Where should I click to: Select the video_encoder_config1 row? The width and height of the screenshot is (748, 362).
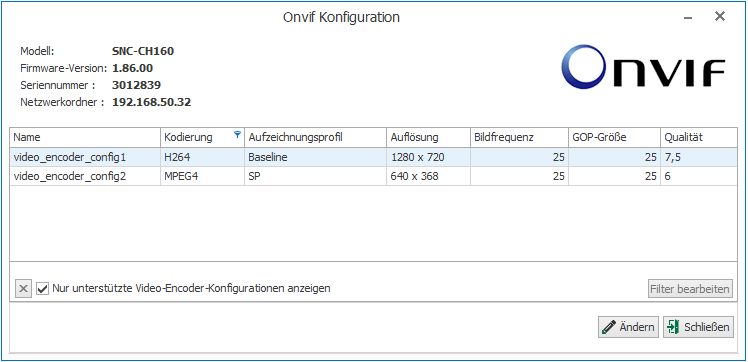point(374,157)
